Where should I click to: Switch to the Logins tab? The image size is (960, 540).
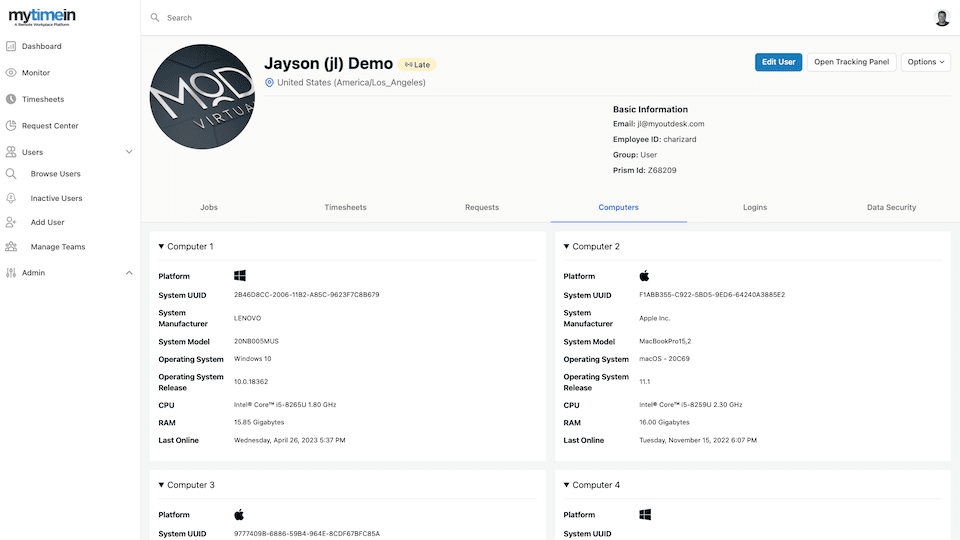[755, 207]
